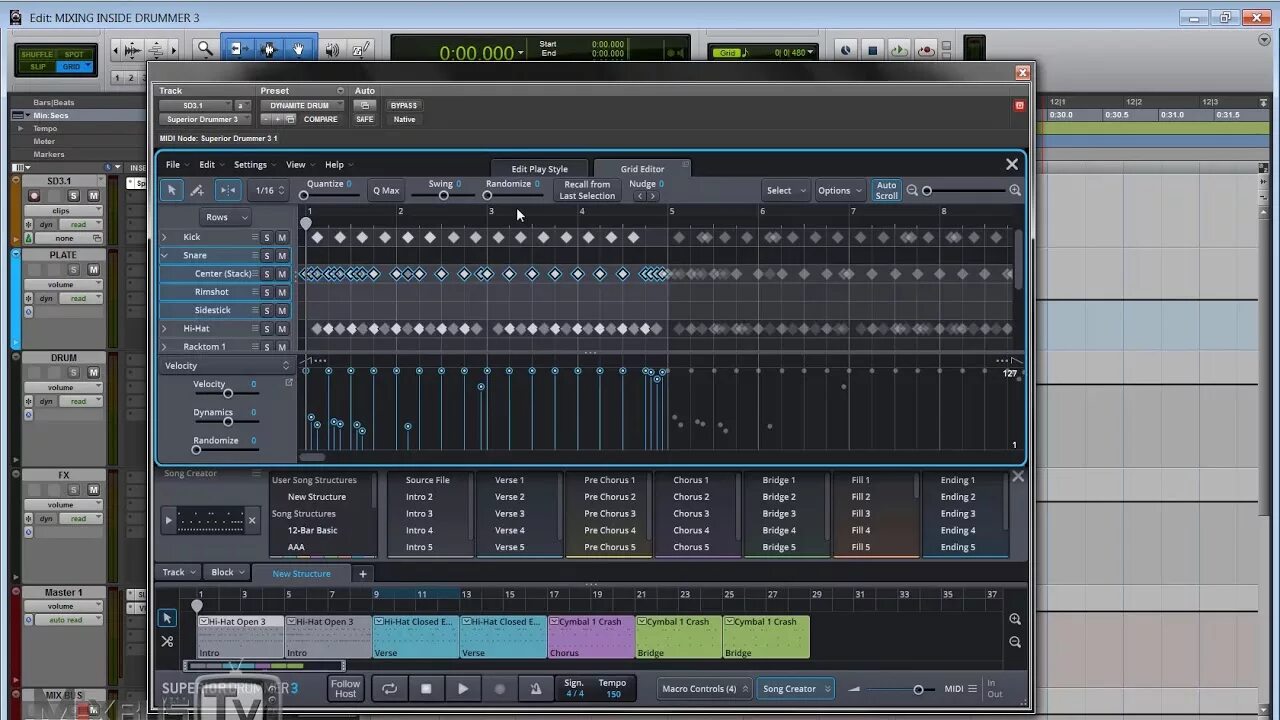
Task: Click the record button in drummer transport
Action: pos(500,688)
